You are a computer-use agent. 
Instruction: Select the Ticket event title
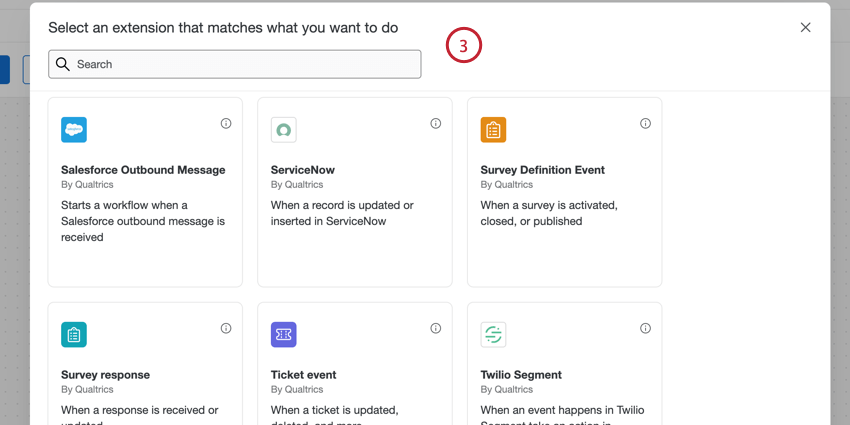[x=304, y=375]
